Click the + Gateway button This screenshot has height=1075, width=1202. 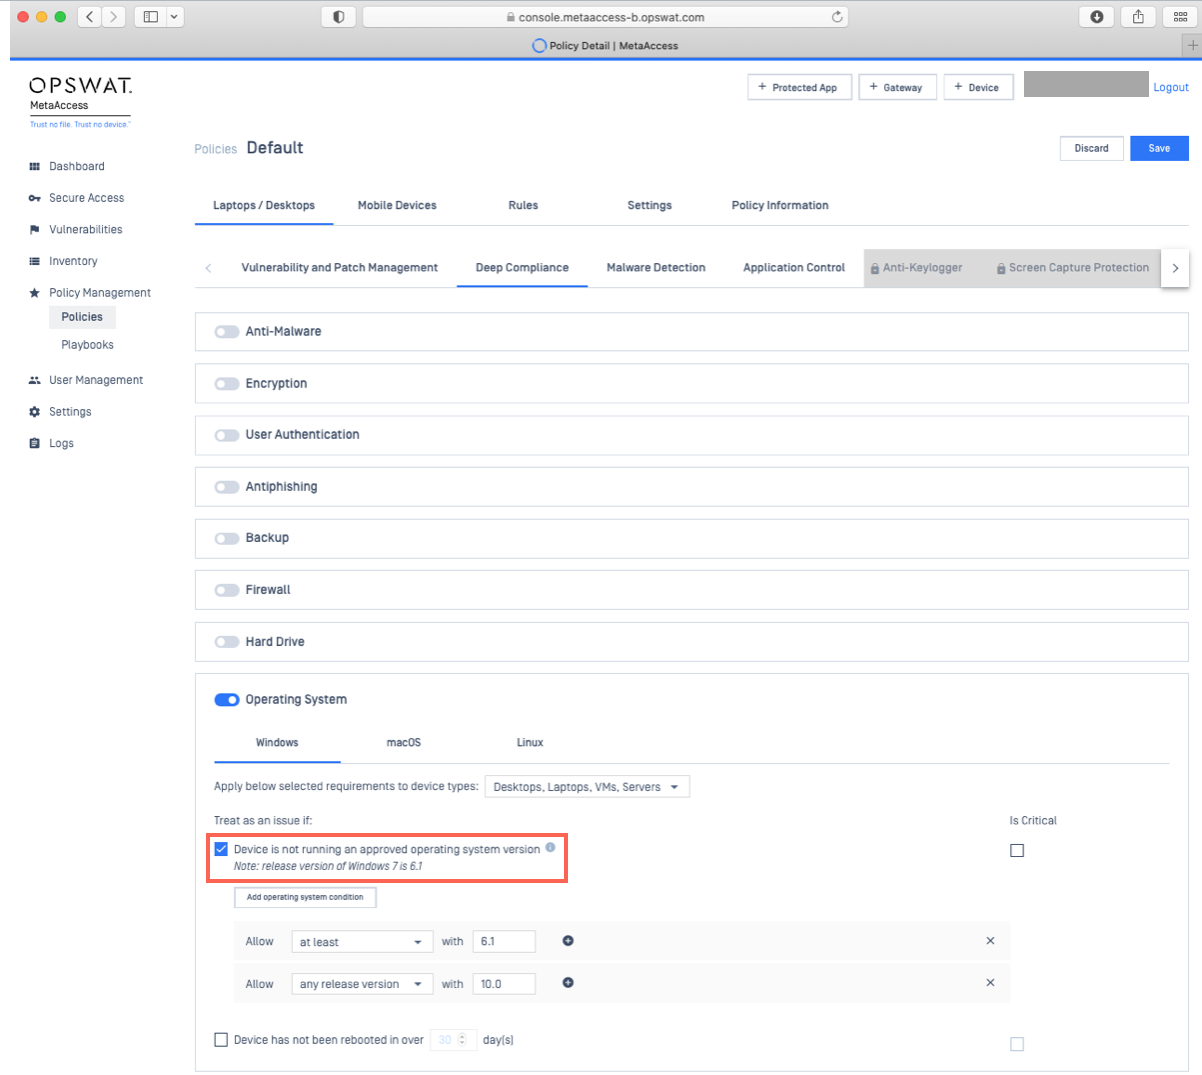point(897,88)
